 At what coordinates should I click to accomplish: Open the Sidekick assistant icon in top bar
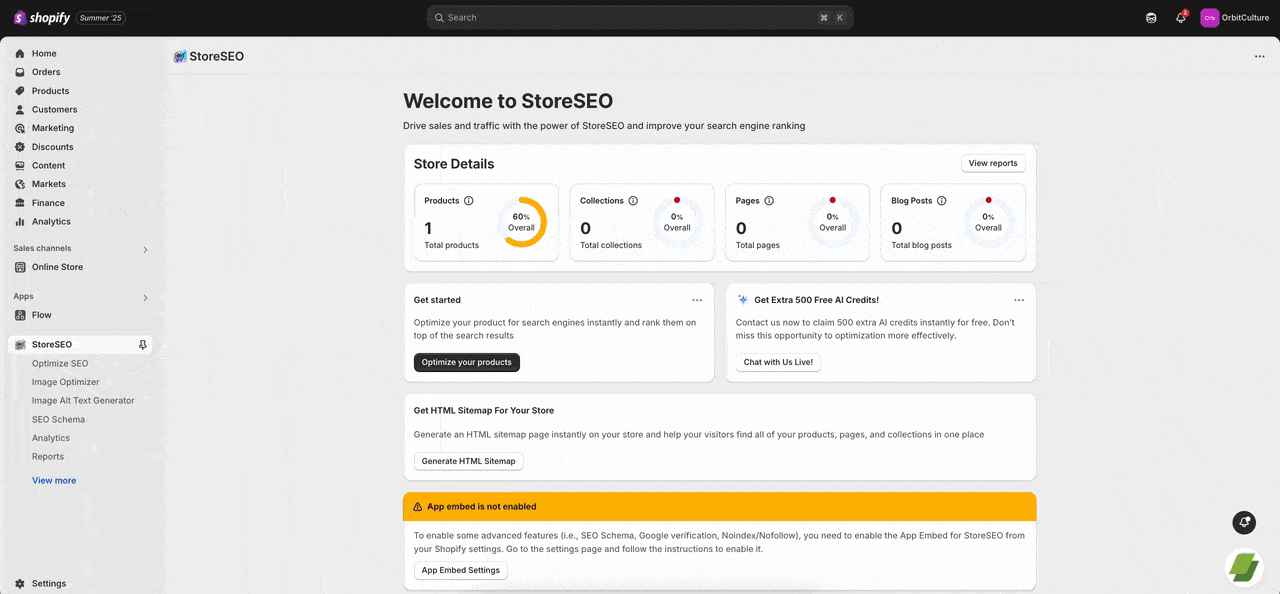[1151, 17]
